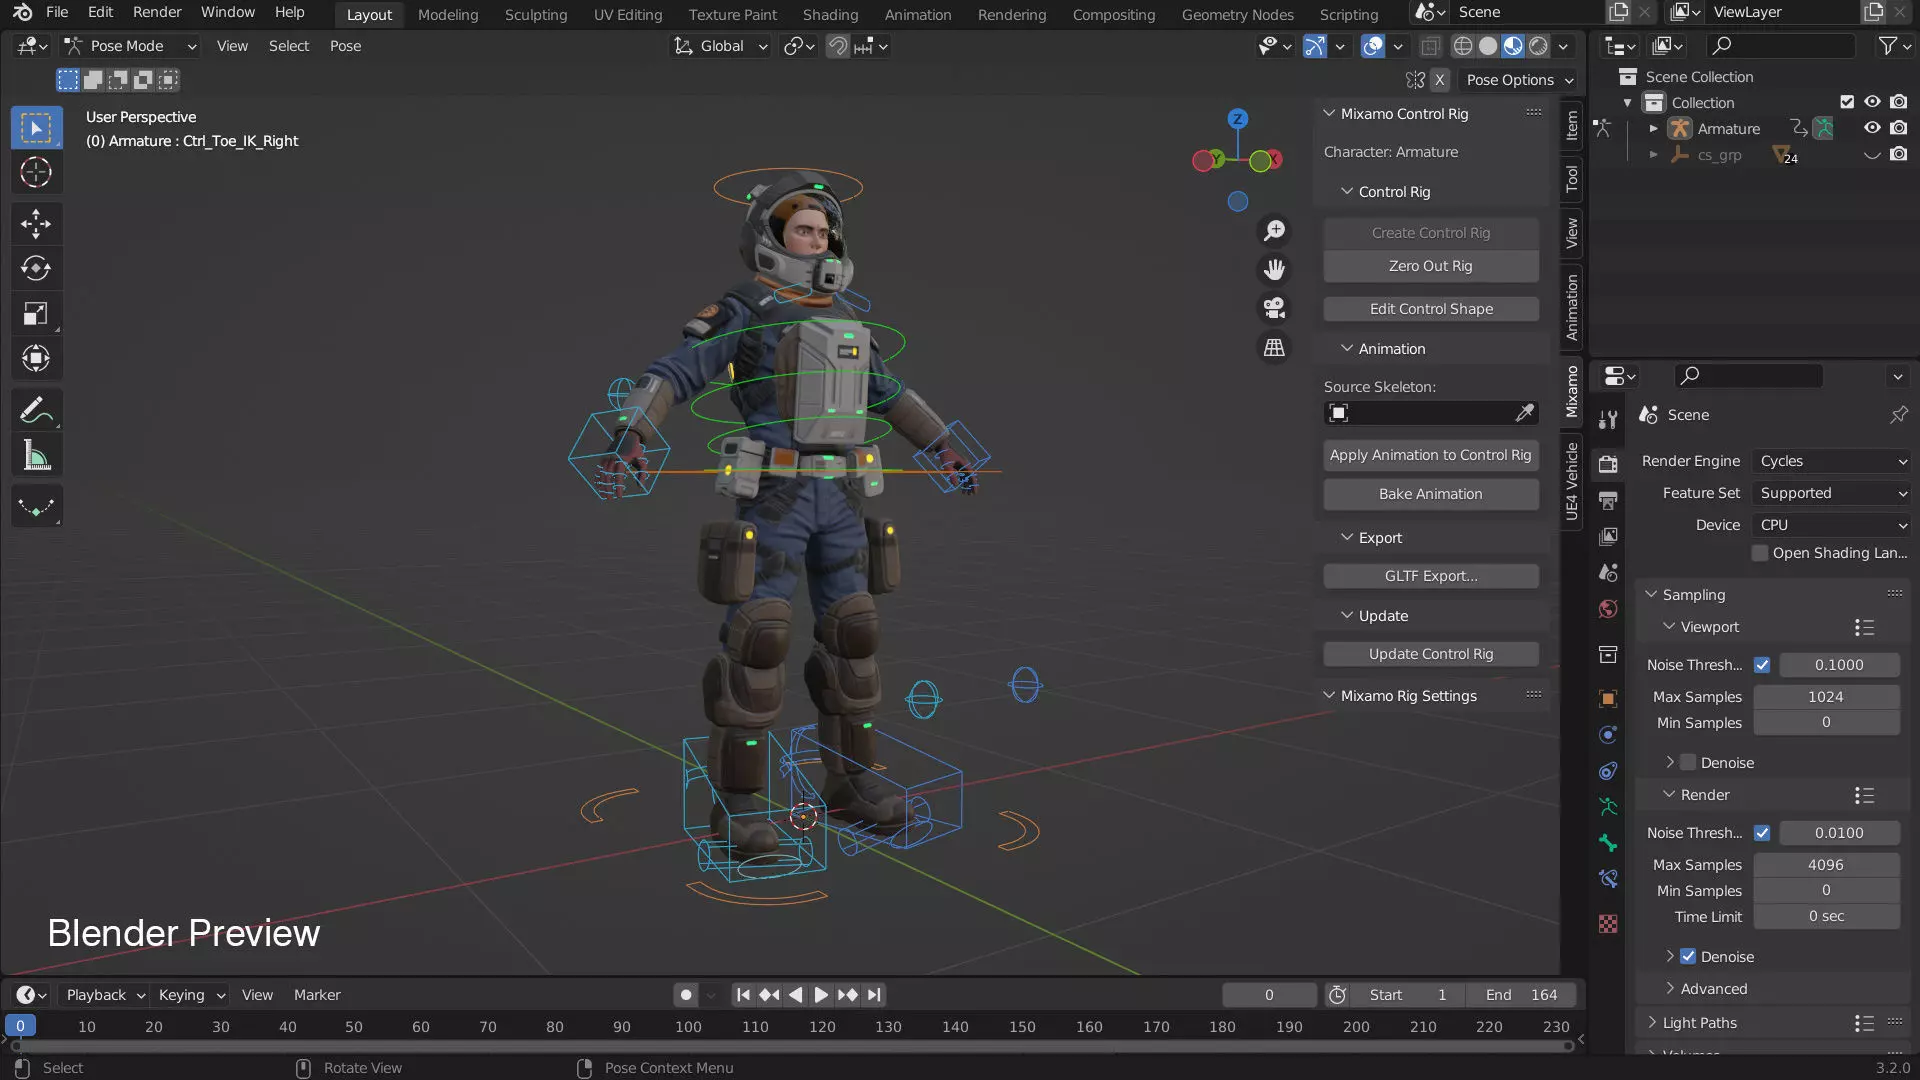This screenshot has height=1080, width=1920.
Task: Switch to the Geometry Nodes workspace tab
Action: [1237, 14]
